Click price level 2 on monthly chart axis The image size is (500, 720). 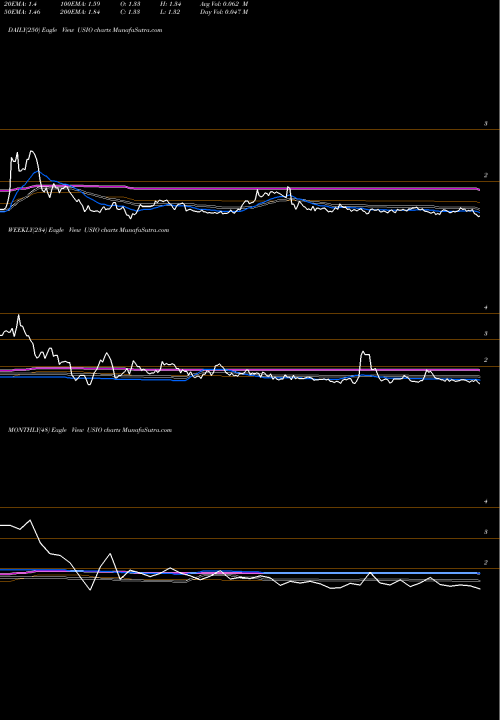tap(486, 562)
